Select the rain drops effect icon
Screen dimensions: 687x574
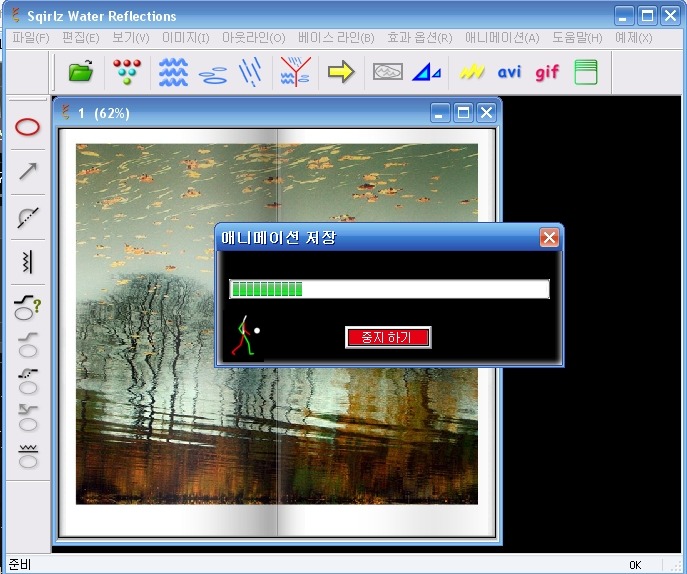251,72
